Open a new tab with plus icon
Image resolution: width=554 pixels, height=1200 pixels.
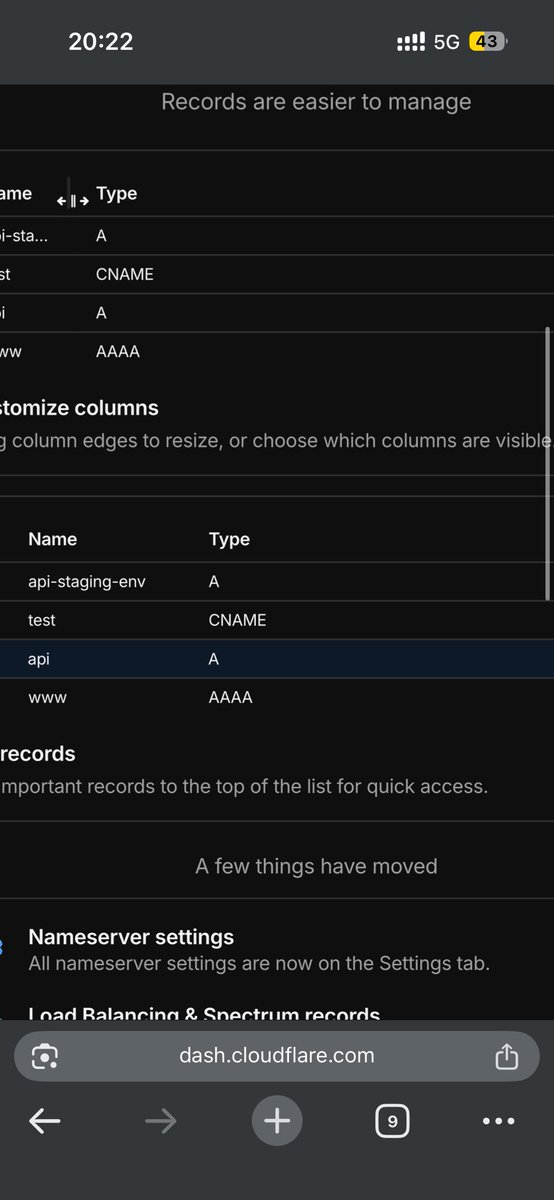tap(276, 1121)
